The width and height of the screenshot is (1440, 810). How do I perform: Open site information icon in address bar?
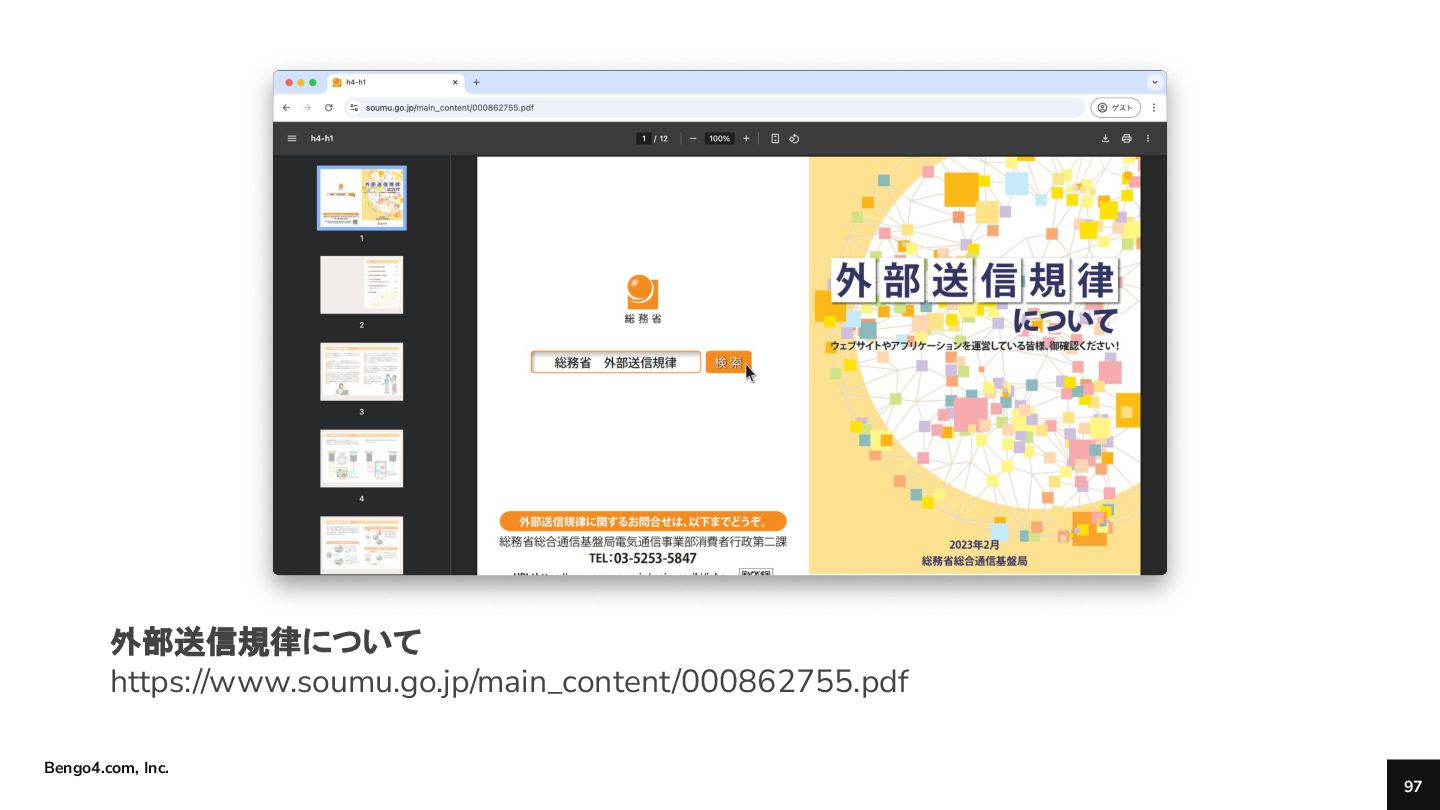pyautogui.click(x=354, y=107)
